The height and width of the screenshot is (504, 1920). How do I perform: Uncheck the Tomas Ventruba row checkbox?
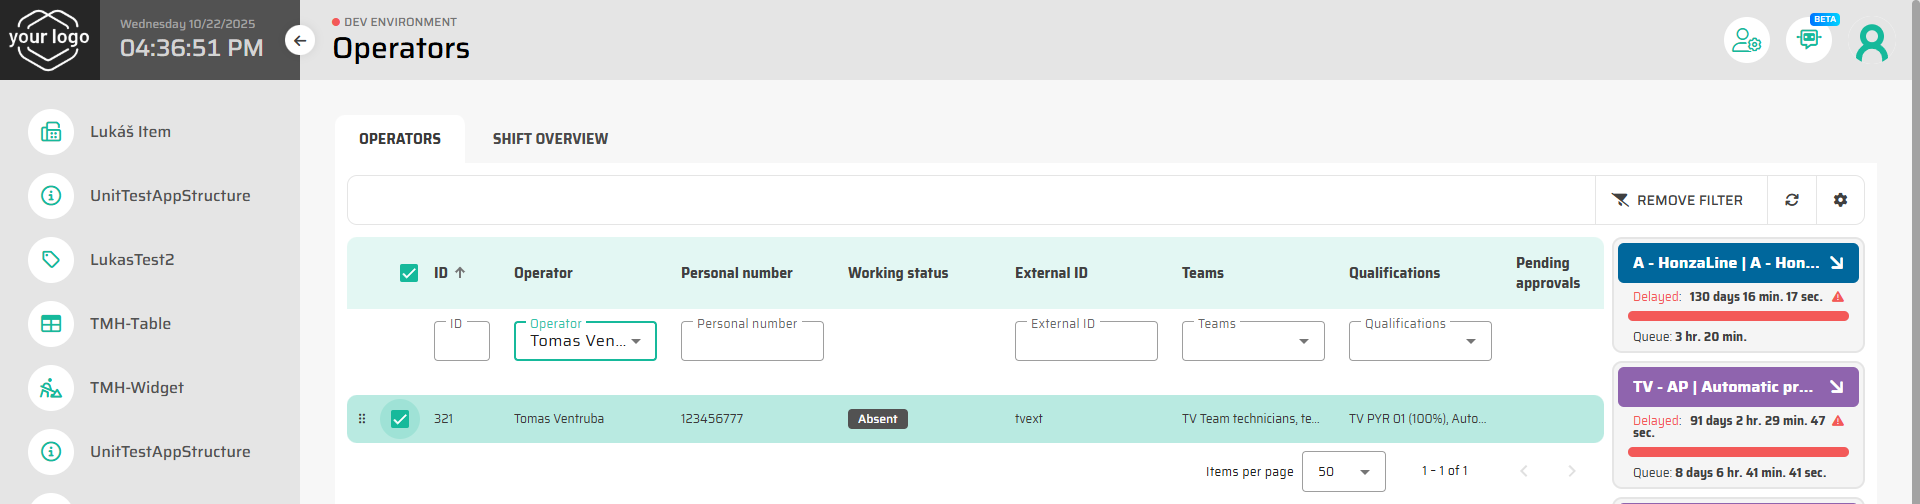[400, 419]
